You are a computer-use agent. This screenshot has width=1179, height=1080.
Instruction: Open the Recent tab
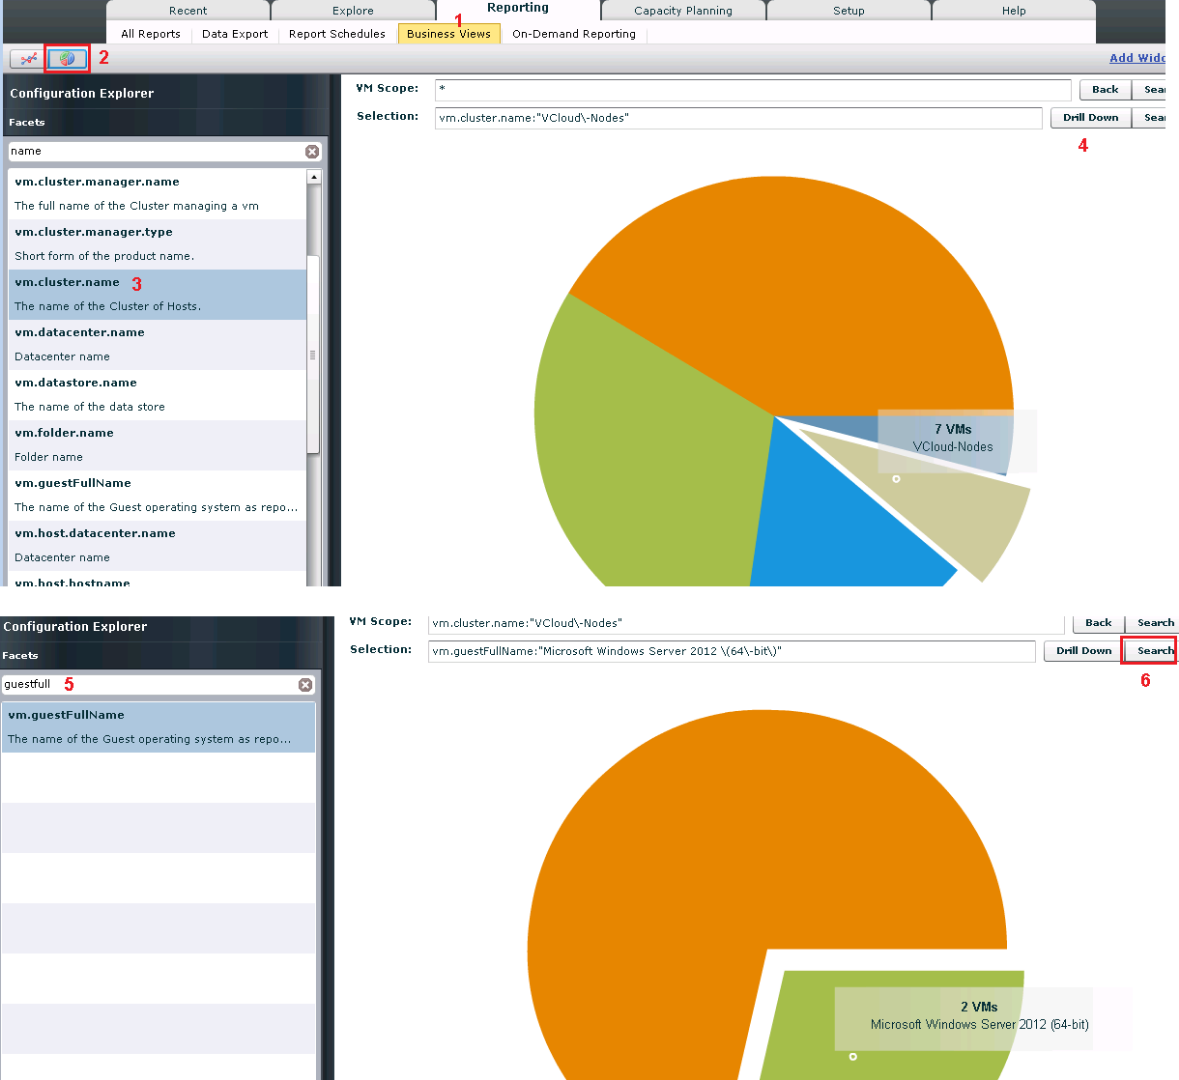point(188,11)
